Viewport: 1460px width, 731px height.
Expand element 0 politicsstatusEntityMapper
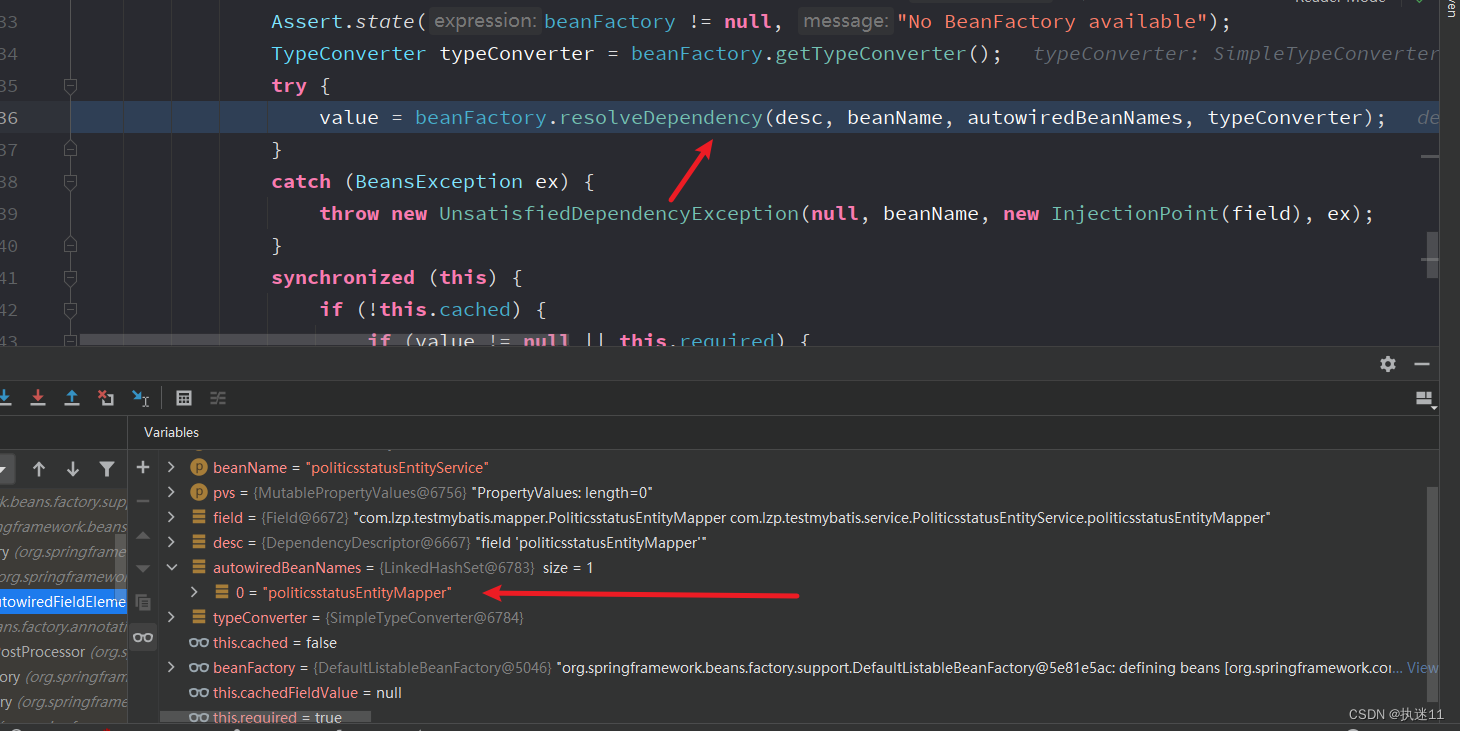point(194,592)
